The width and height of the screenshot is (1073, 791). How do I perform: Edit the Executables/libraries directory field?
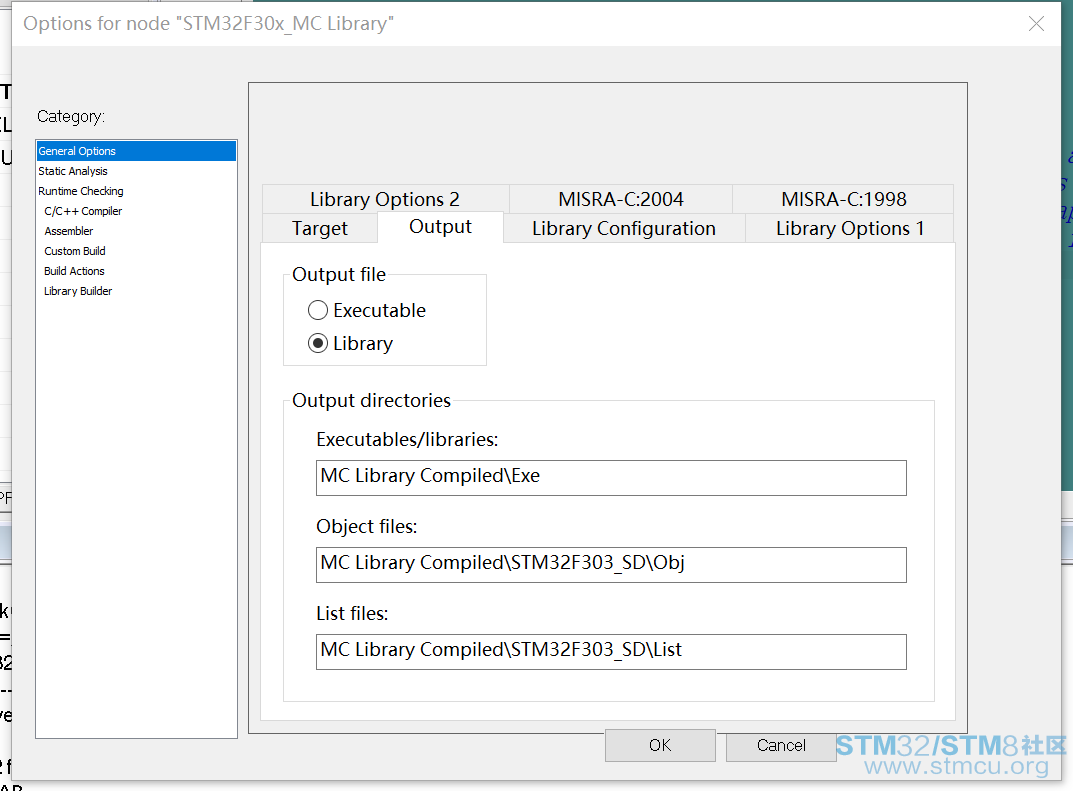611,478
